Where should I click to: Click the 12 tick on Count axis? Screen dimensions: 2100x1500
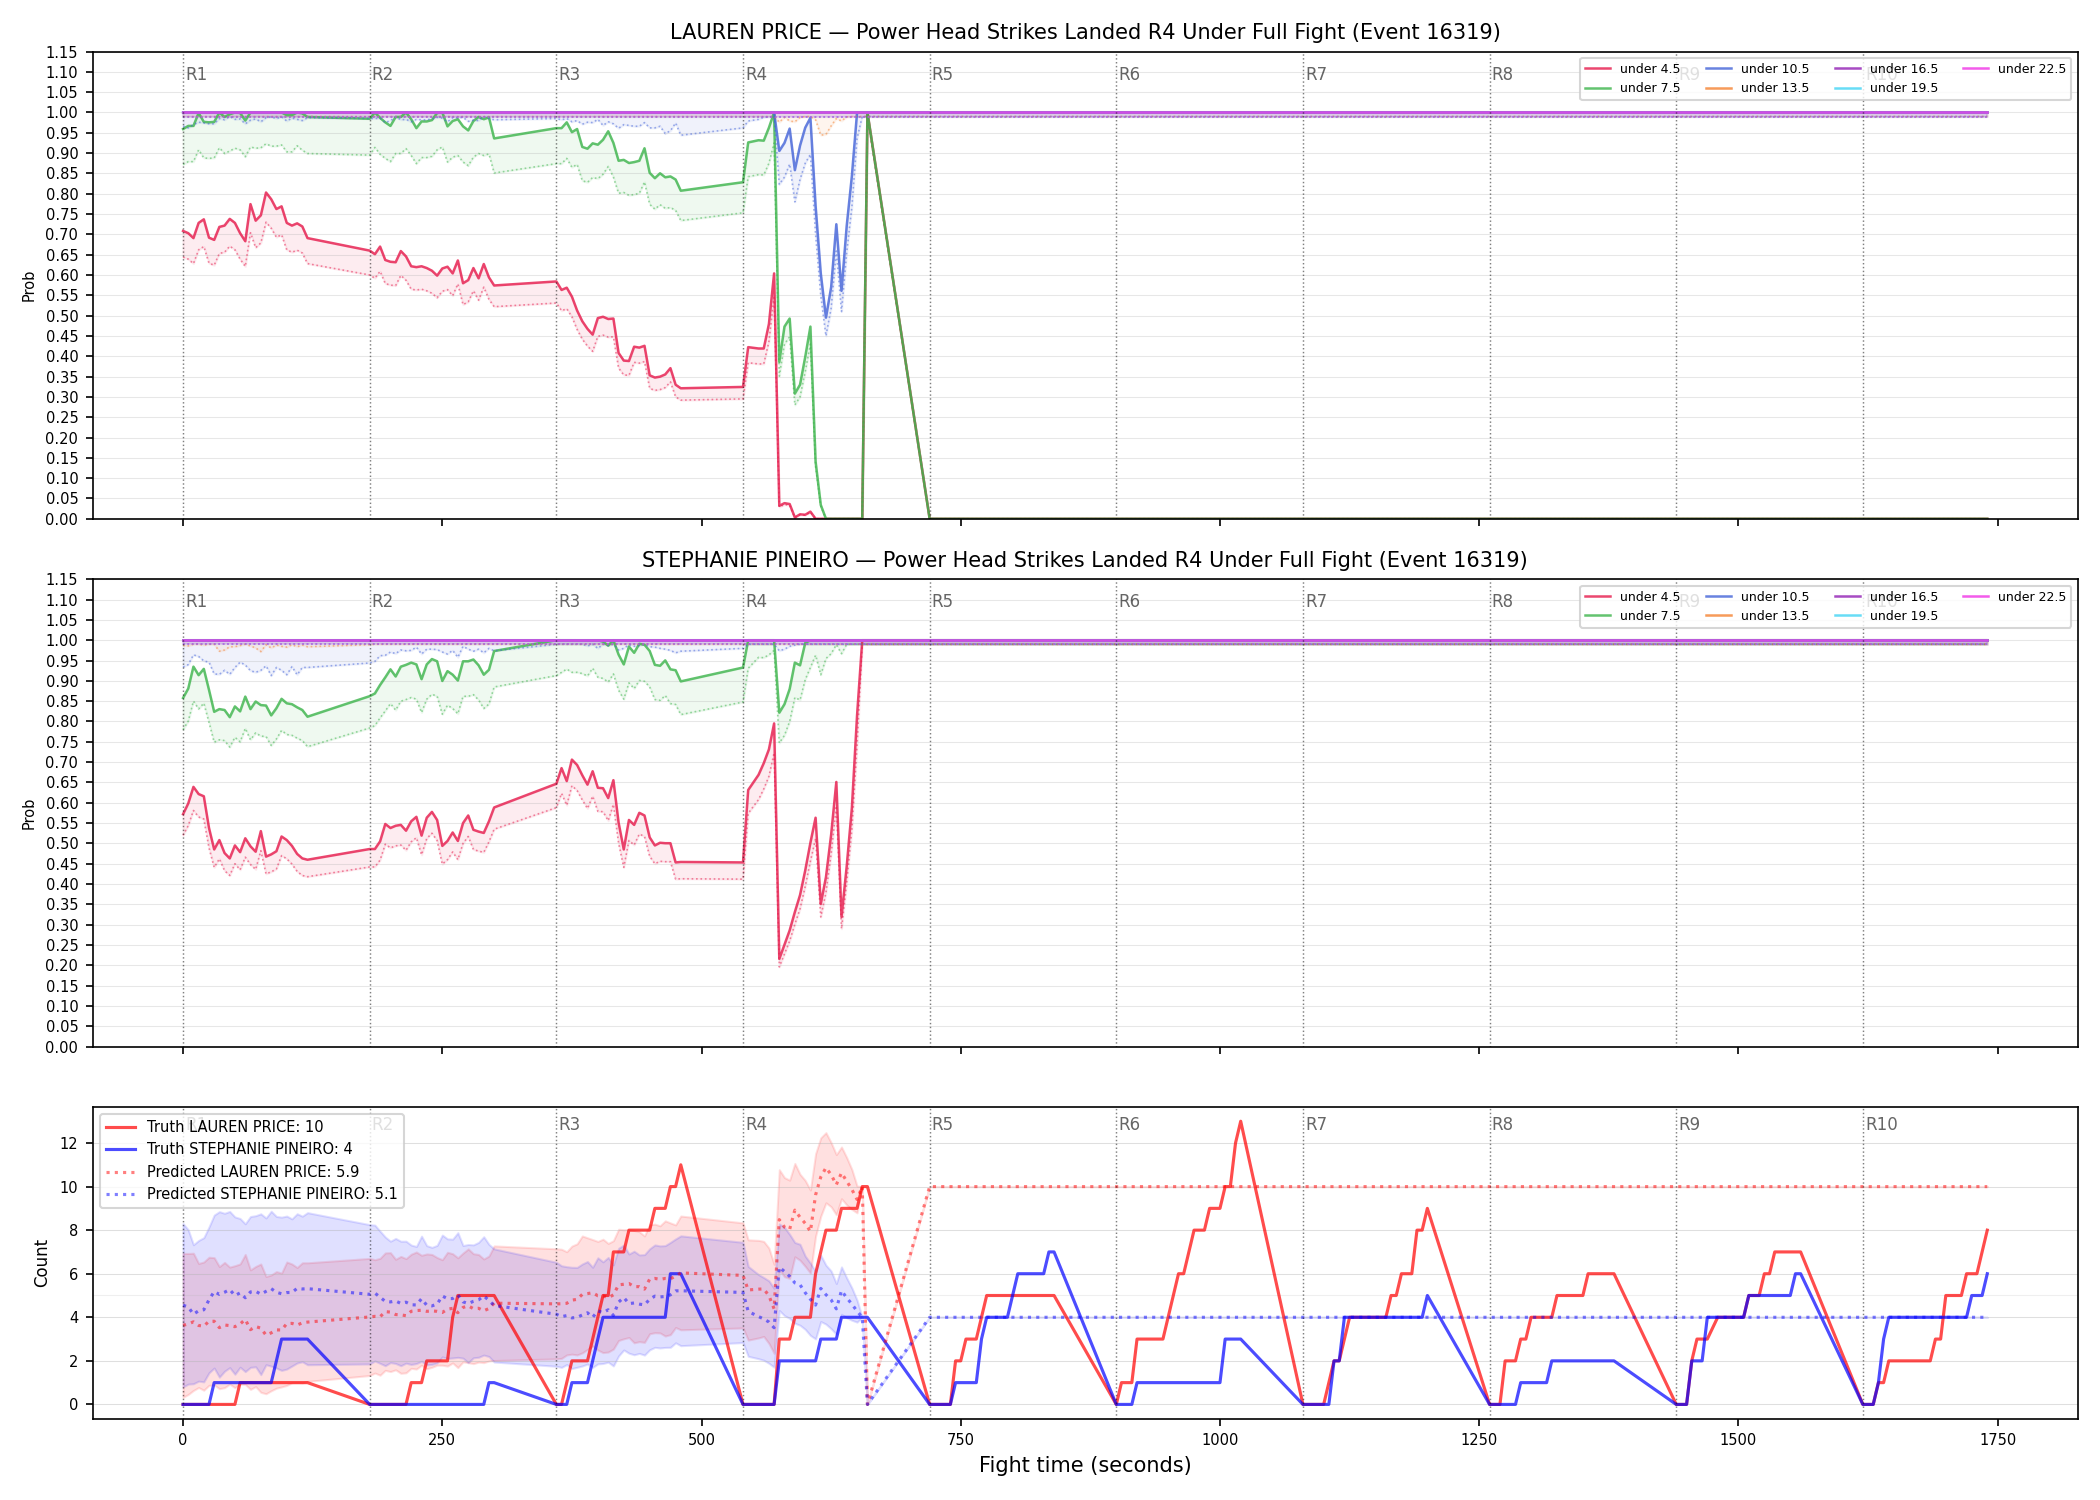(69, 1144)
